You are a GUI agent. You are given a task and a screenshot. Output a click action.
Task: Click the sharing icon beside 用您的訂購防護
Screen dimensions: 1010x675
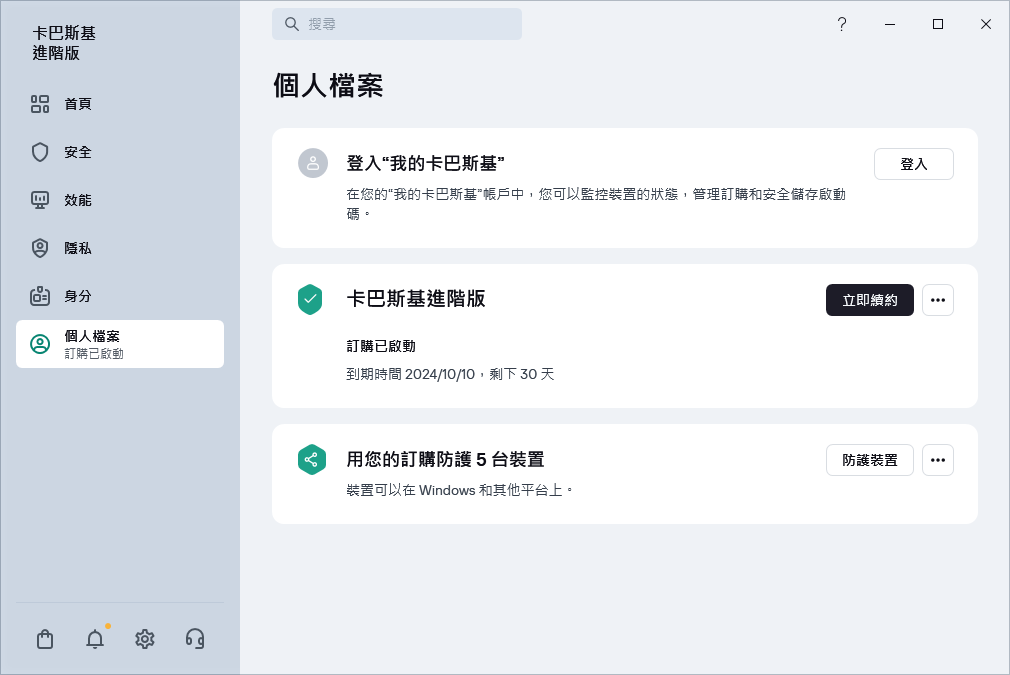pos(312,459)
